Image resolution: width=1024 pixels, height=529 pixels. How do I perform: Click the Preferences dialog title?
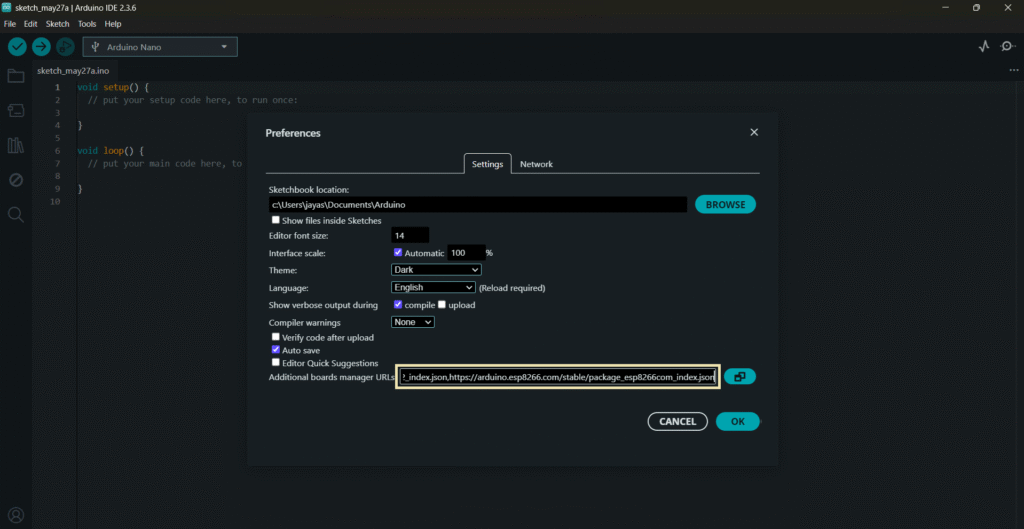click(293, 133)
